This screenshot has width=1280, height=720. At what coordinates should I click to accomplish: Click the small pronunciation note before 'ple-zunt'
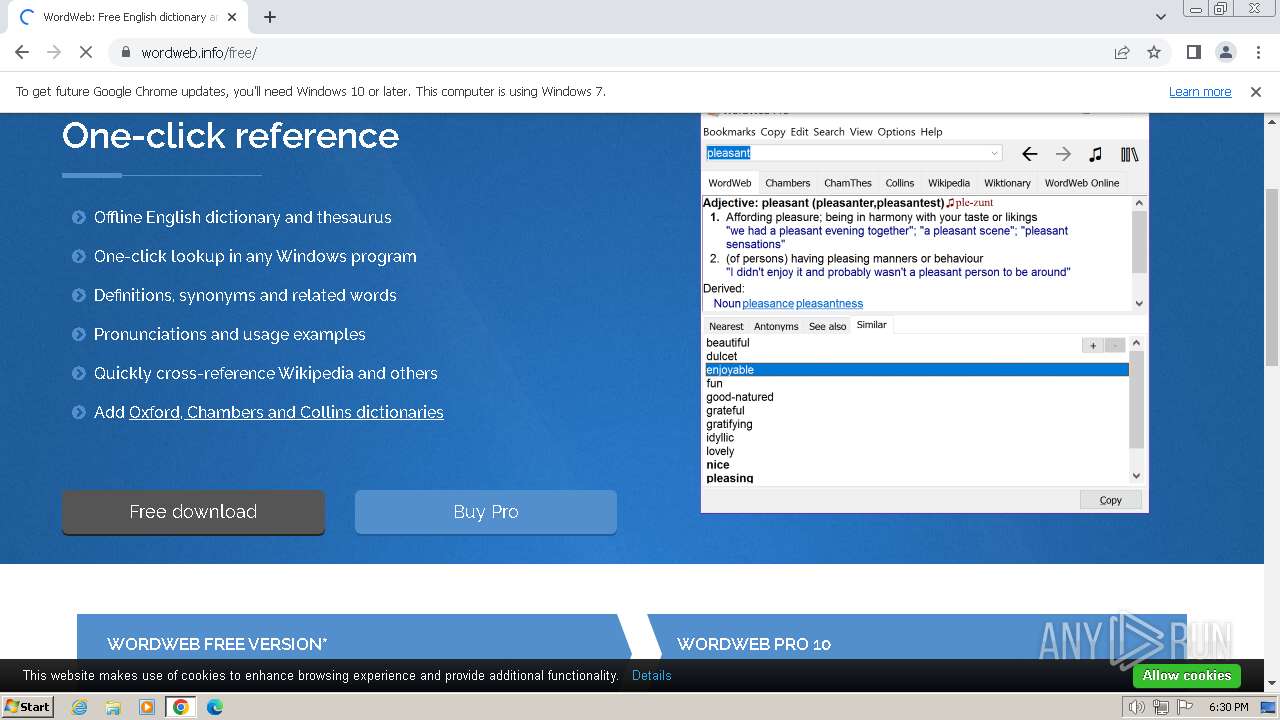[x=950, y=203]
